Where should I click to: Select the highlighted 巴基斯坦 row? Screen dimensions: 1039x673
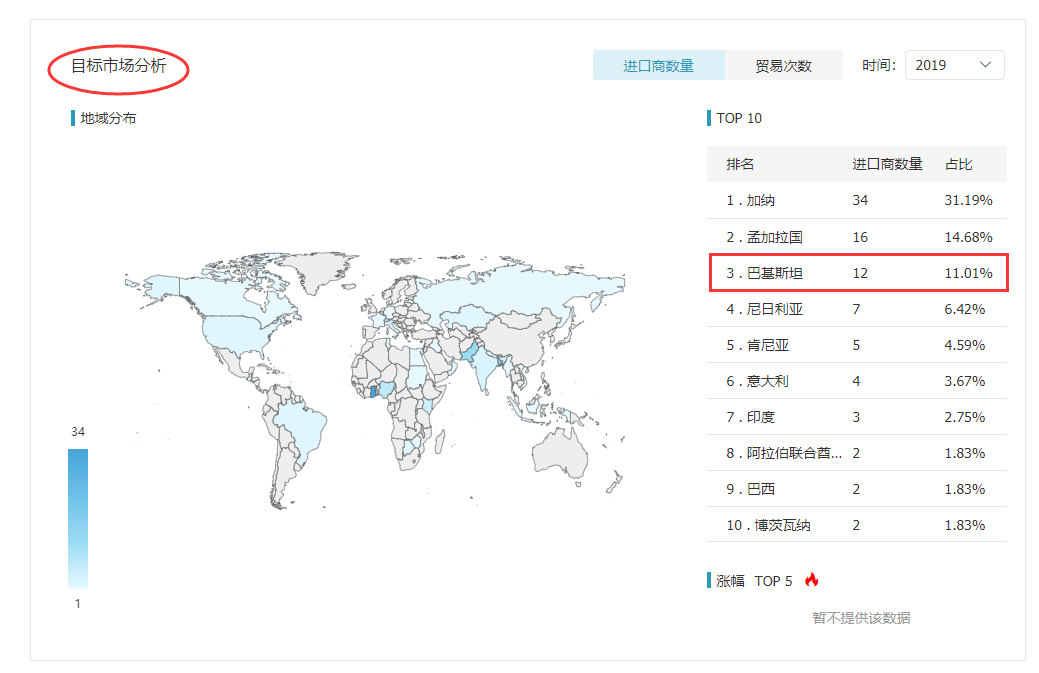point(856,272)
